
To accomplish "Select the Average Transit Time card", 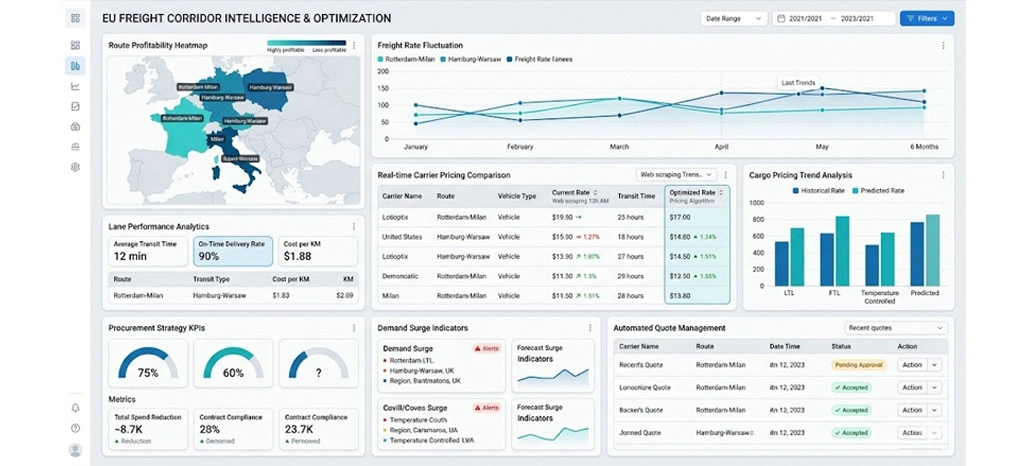I will [148, 251].
